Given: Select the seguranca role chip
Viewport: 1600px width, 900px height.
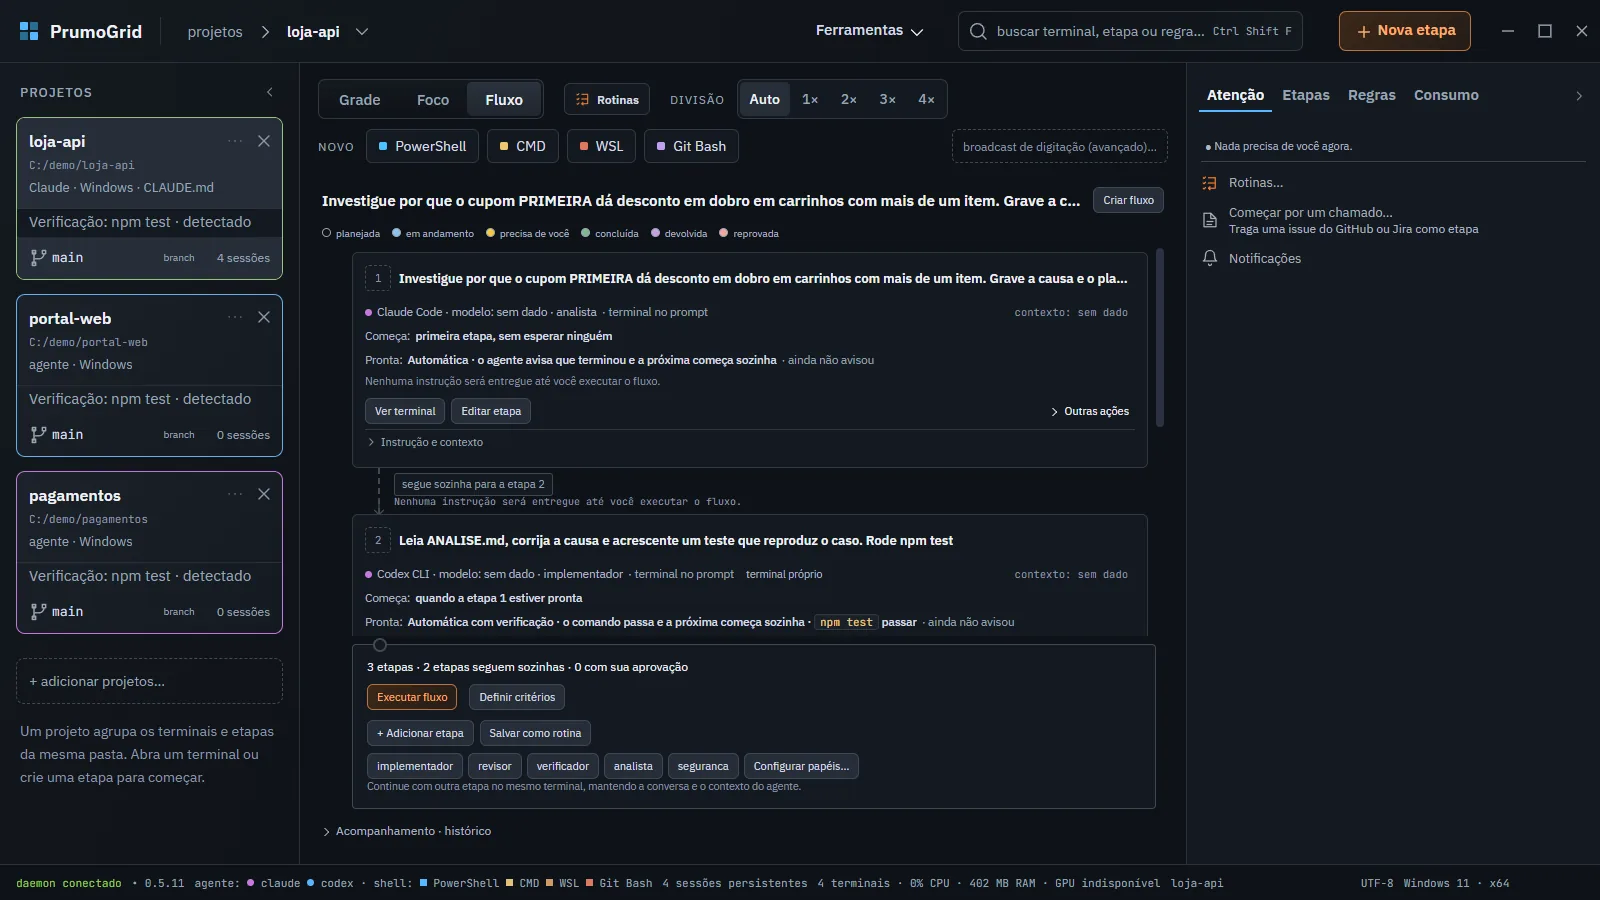Looking at the screenshot, I should tap(703, 766).
